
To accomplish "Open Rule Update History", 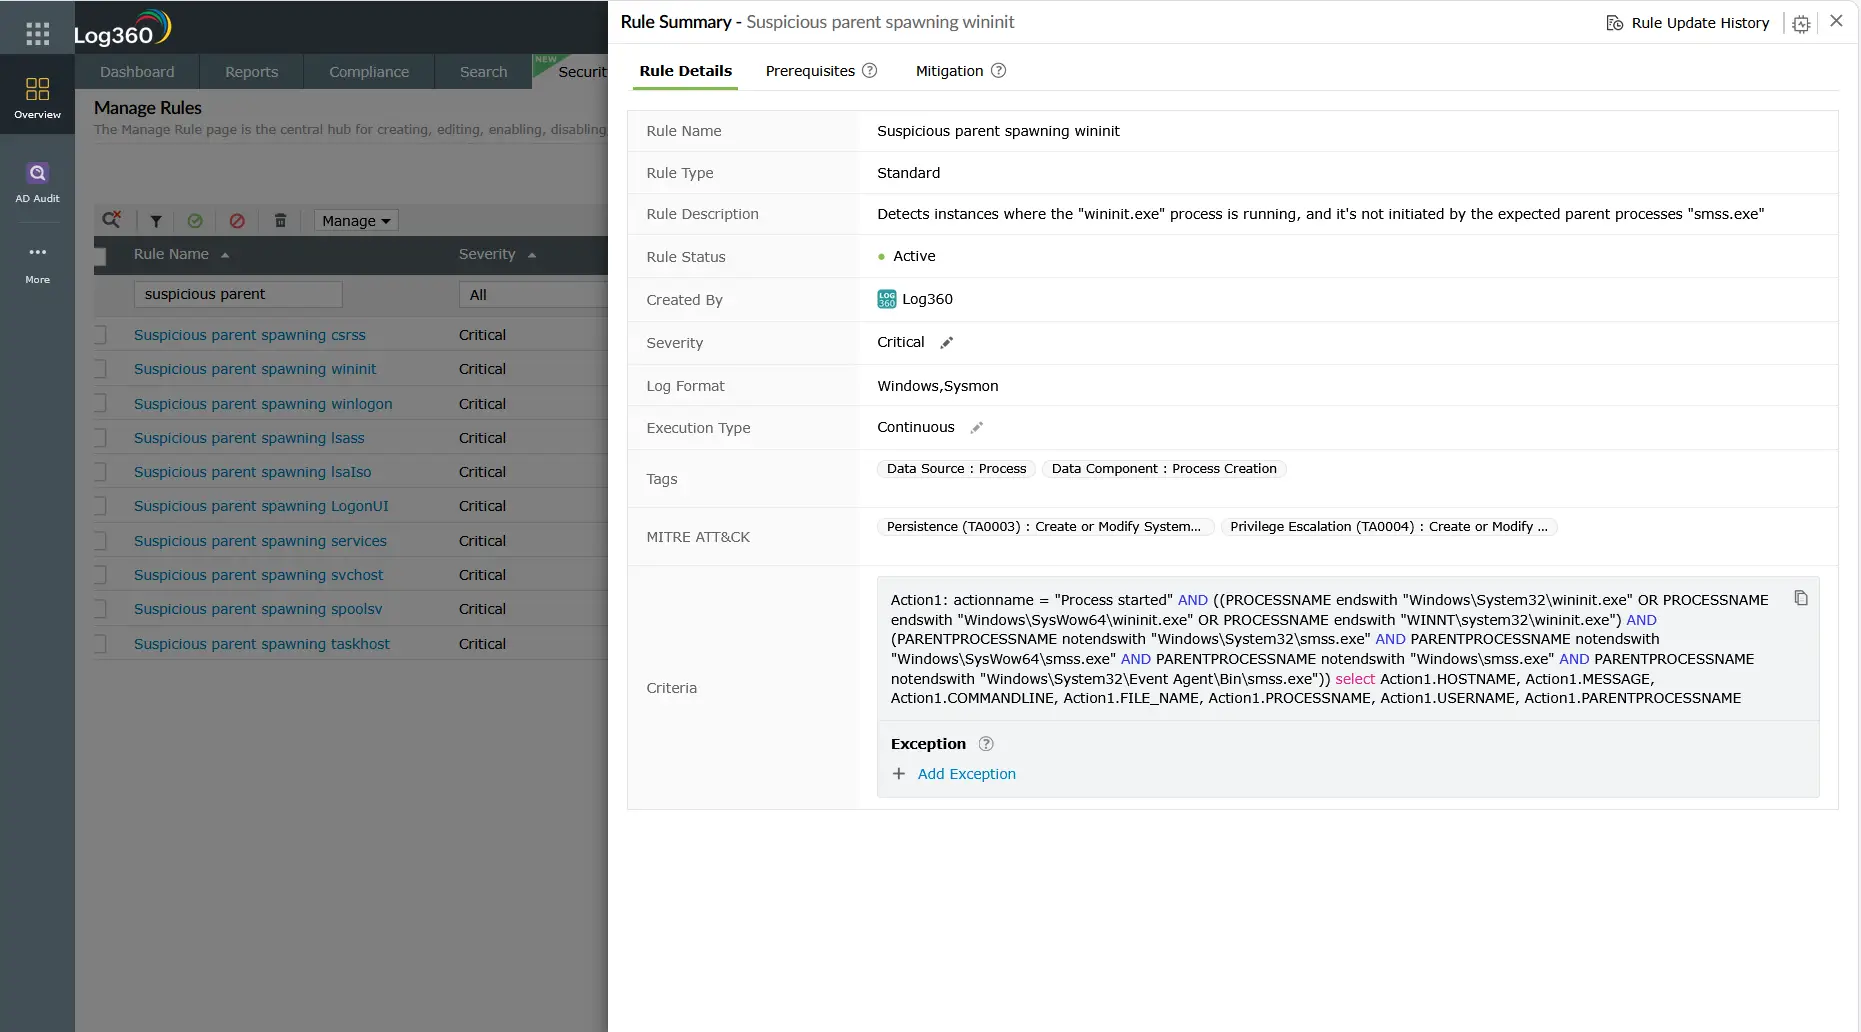I will [x=1697, y=22].
